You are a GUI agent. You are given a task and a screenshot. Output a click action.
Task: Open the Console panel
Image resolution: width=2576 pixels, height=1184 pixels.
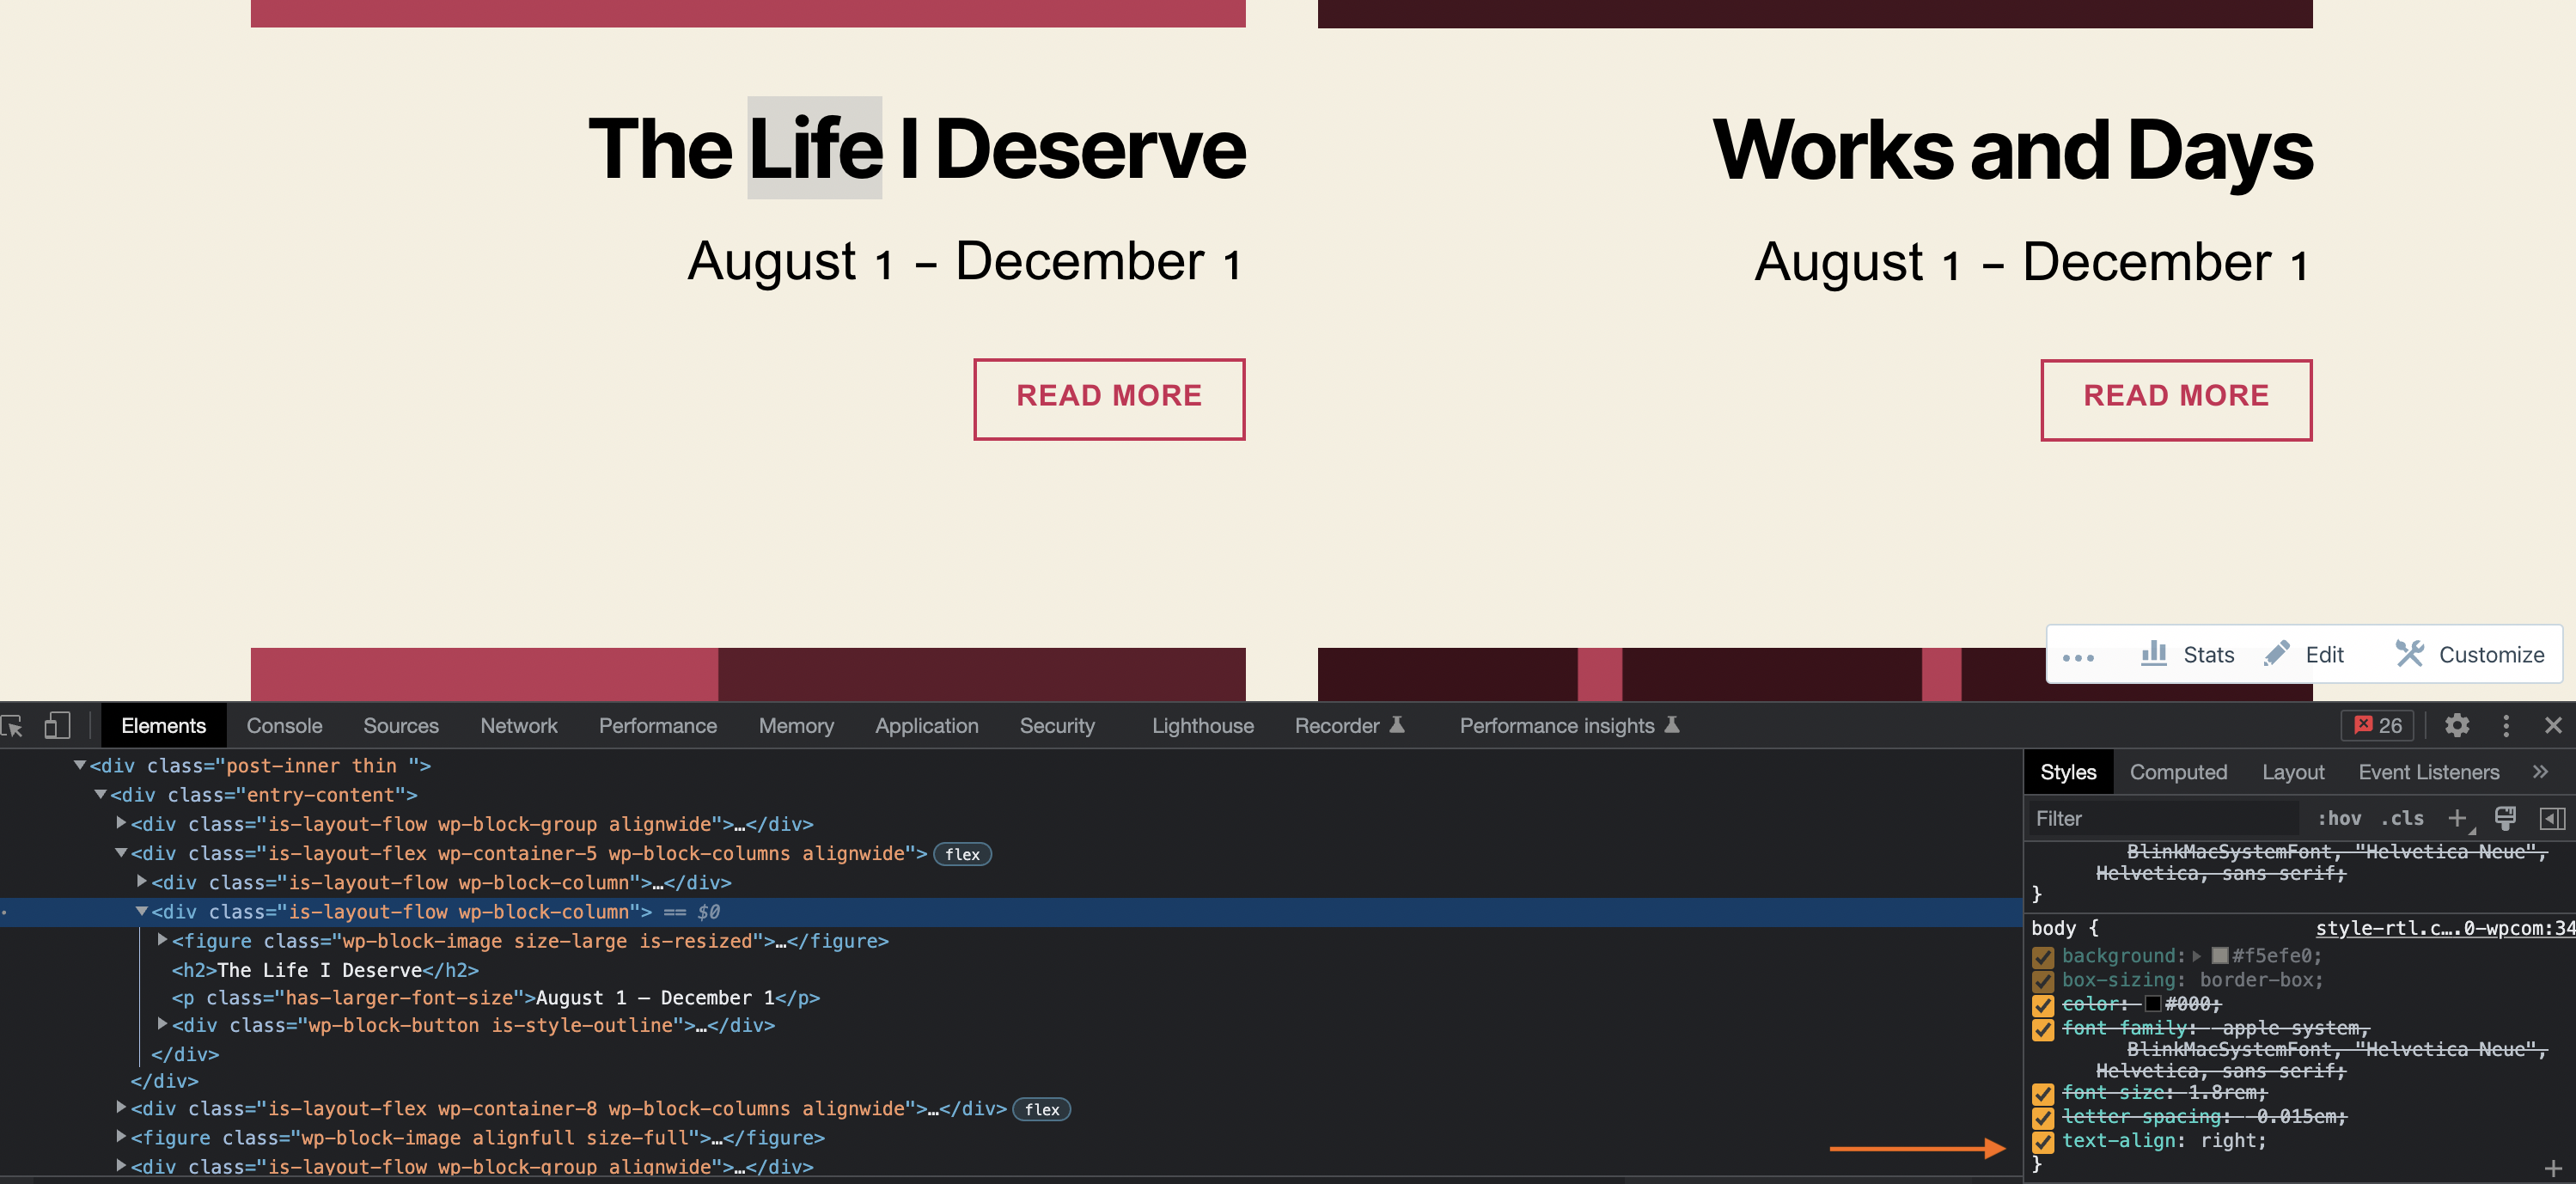pos(284,726)
